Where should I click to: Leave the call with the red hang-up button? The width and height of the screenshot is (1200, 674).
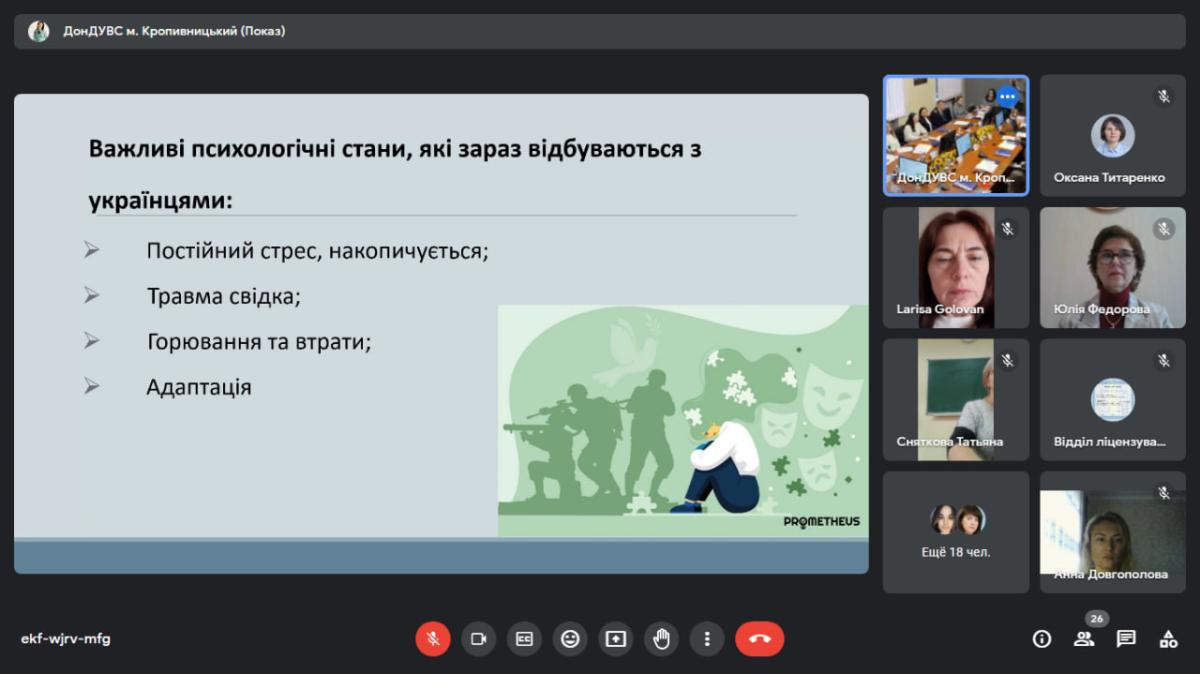(760, 639)
